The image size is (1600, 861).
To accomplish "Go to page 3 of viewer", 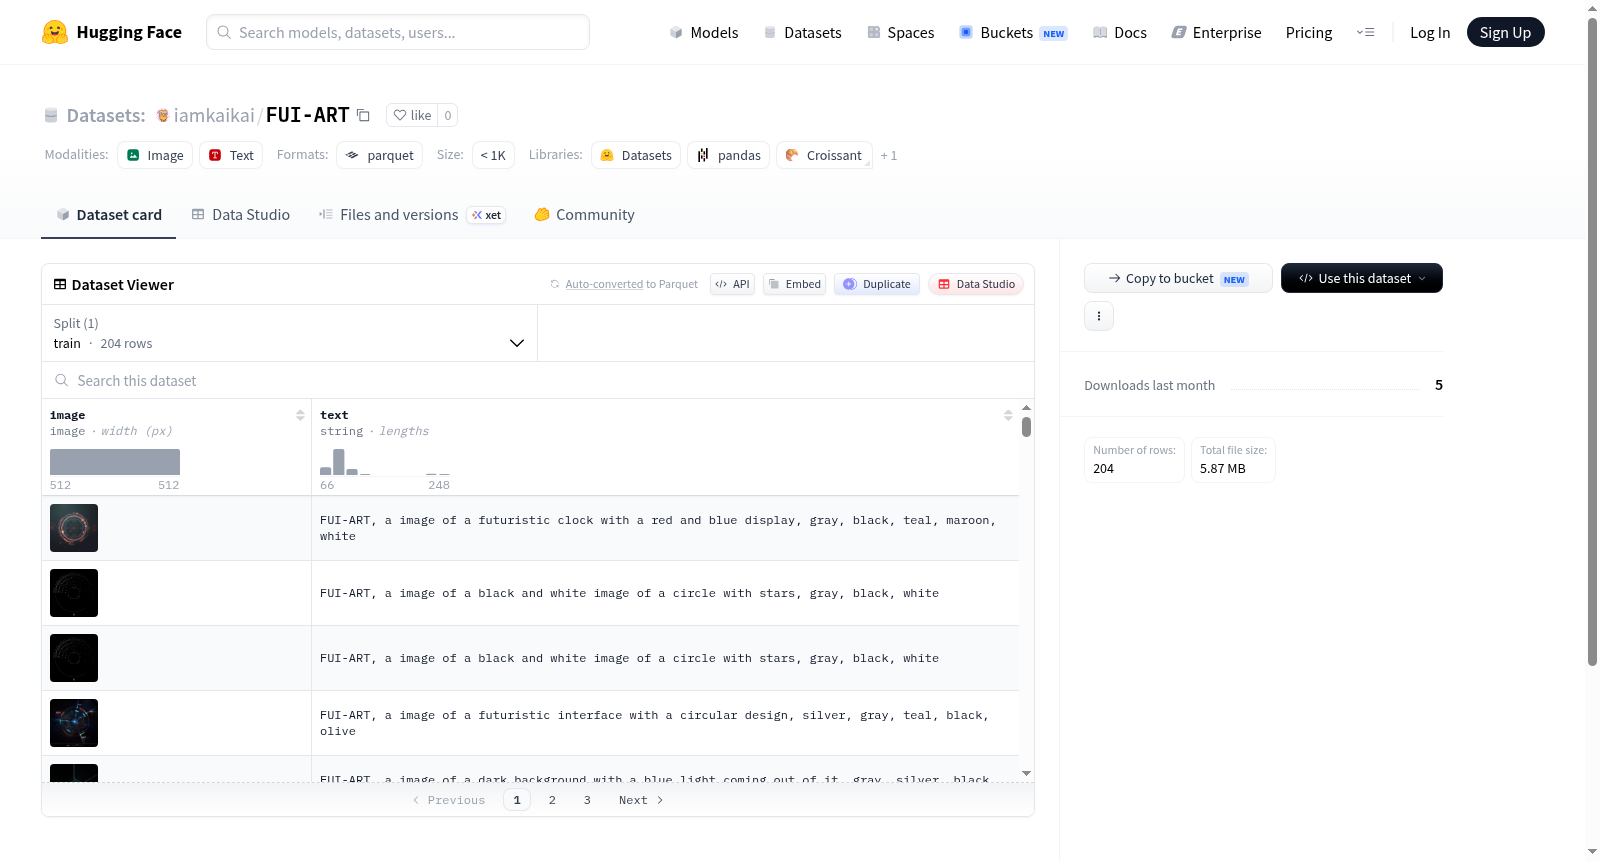I will [x=587, y=800].
